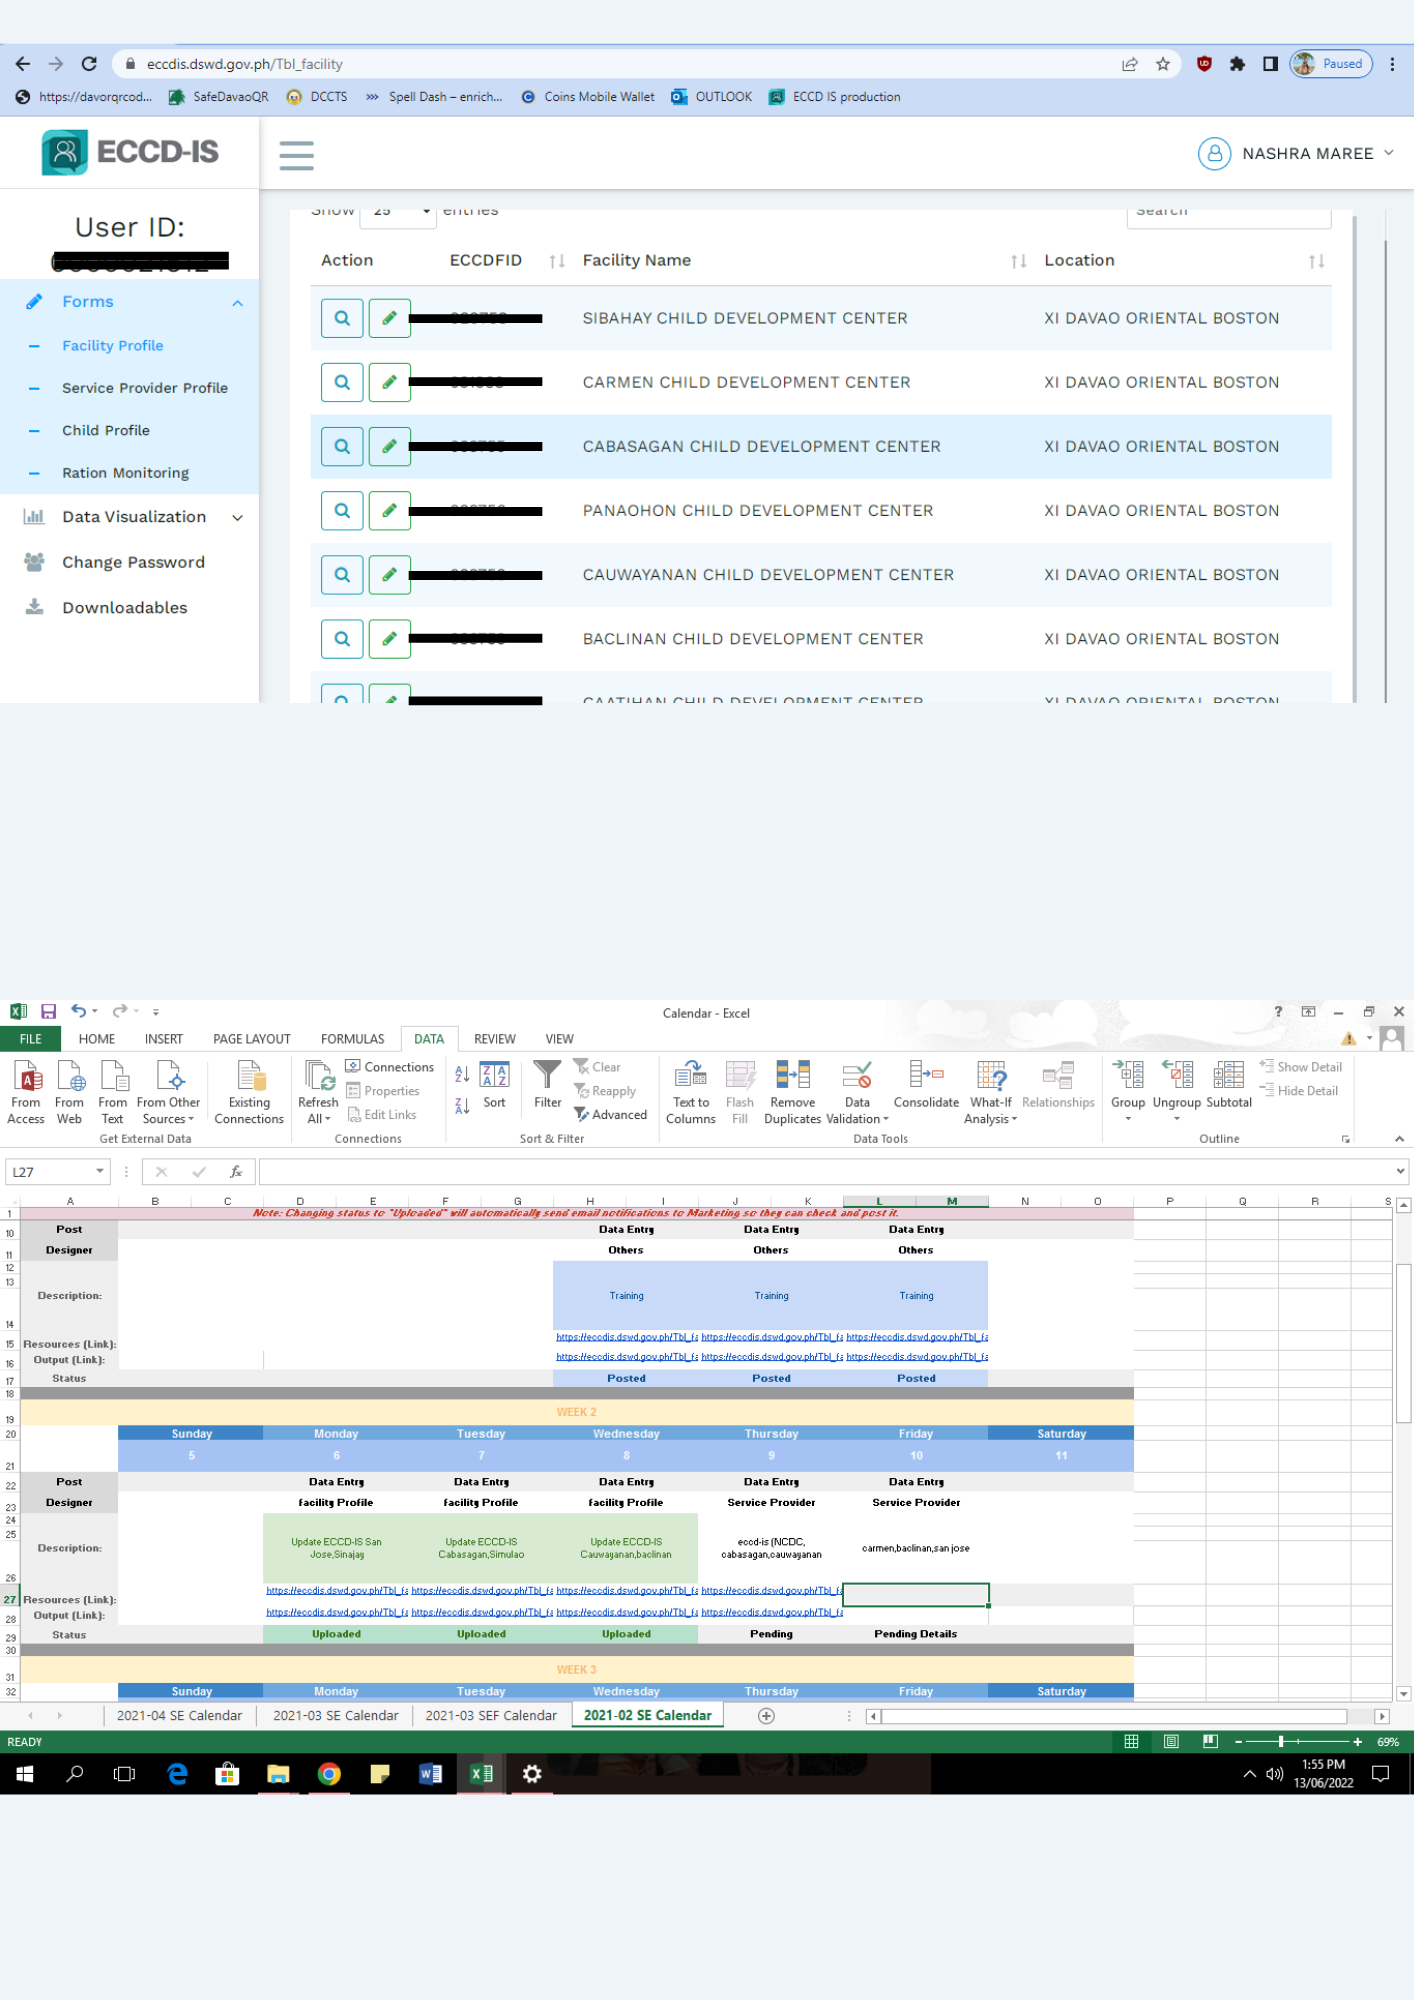Open Ration Monitoring form
This screenshot has width=1414, height=2000.
point(126,473)
